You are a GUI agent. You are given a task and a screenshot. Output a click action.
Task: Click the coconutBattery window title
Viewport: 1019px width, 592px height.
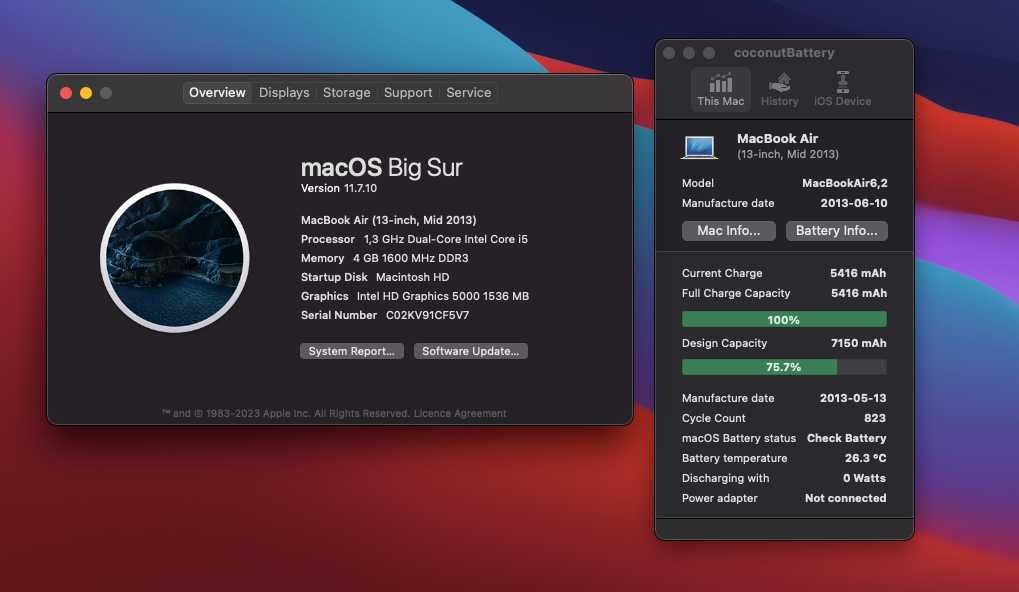point(784,53)
